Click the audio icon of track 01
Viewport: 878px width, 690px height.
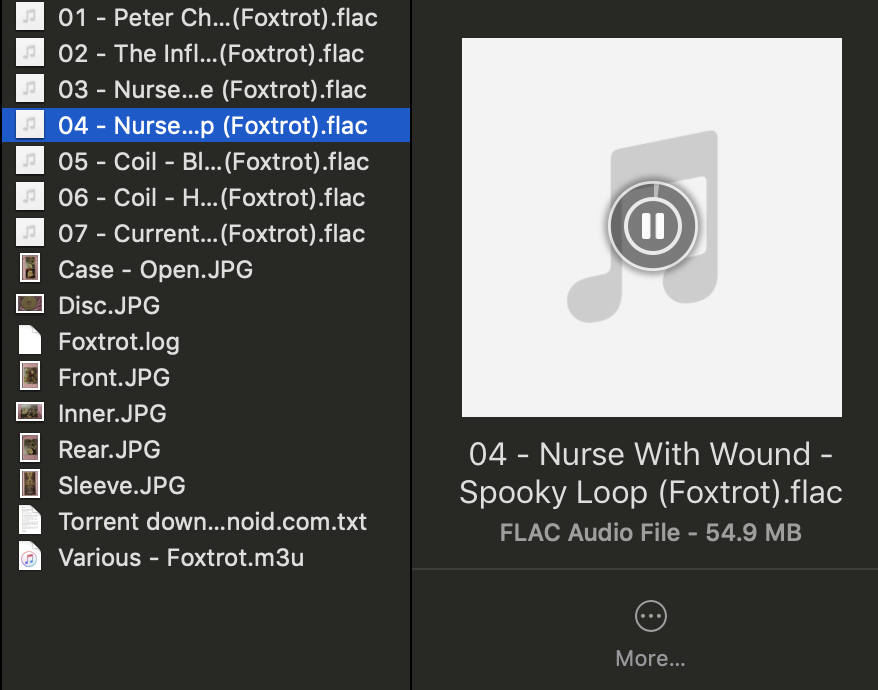click(30, 16)
